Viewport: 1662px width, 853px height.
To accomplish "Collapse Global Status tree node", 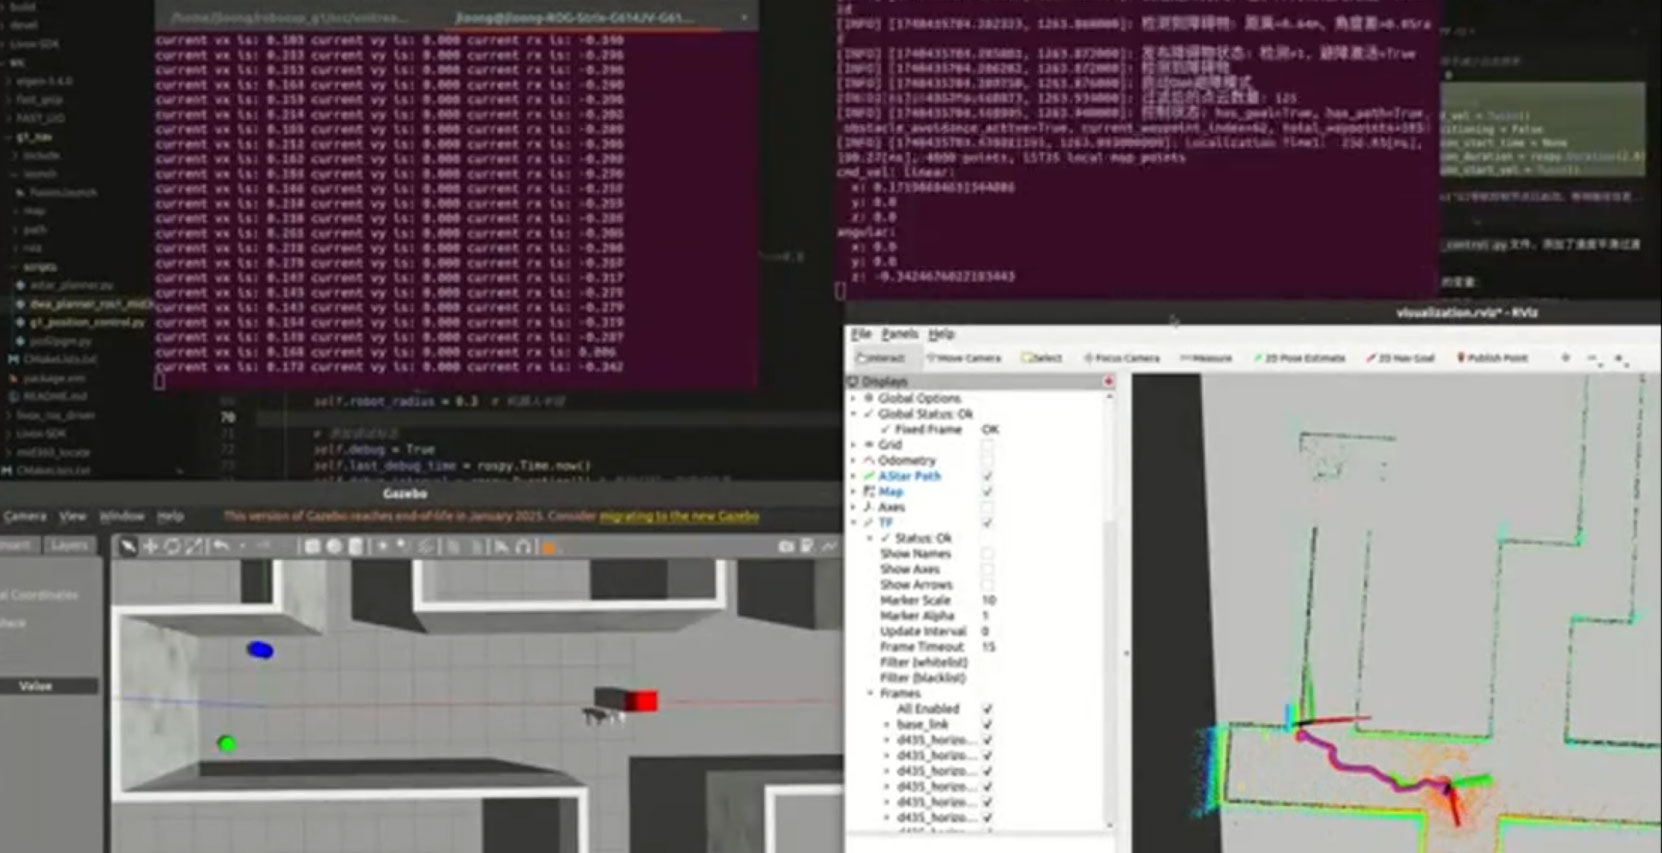I will (854, 413).
